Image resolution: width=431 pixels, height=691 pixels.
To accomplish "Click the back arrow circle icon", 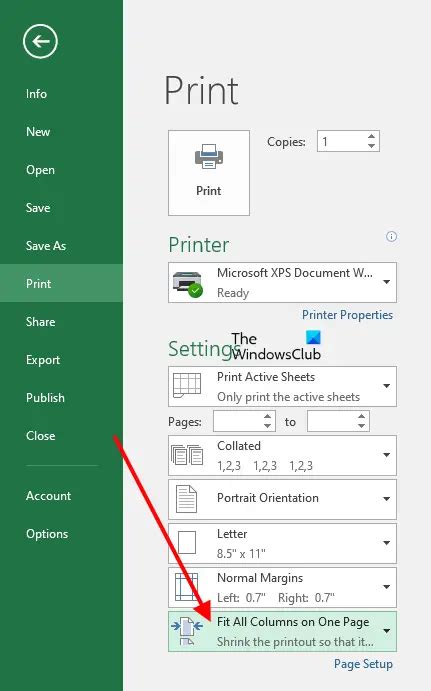I will (40, 41).
